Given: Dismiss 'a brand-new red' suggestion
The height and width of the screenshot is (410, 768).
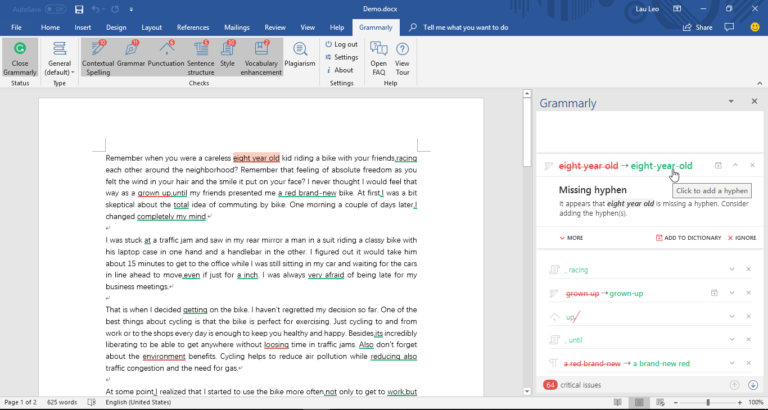Looking at the screenshot, I should [748, 363].
